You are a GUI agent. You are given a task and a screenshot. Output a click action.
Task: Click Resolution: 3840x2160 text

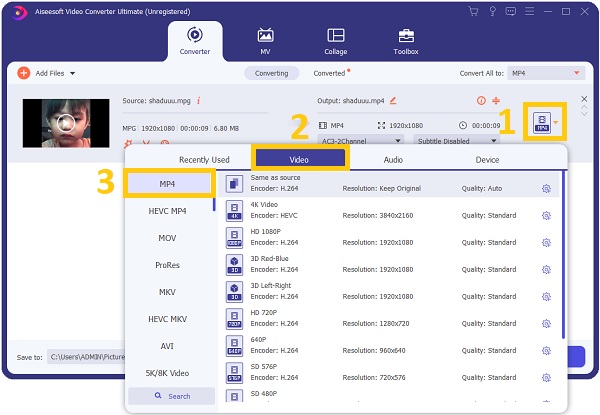click(x=378, y=215)
